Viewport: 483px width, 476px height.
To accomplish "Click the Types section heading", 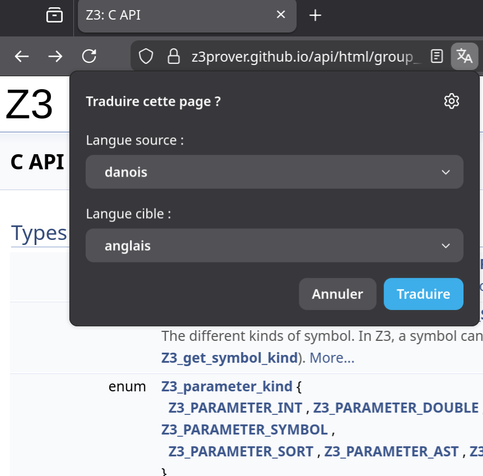I will (x=39, y=233).
